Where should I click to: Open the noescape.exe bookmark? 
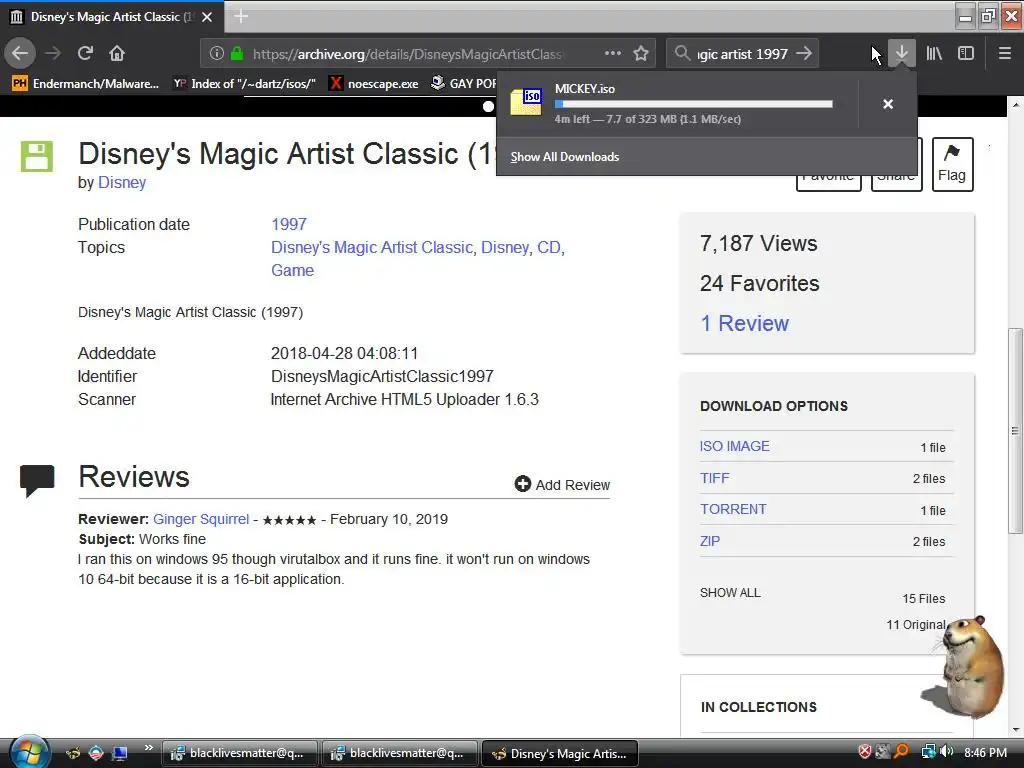click(374, 84)
